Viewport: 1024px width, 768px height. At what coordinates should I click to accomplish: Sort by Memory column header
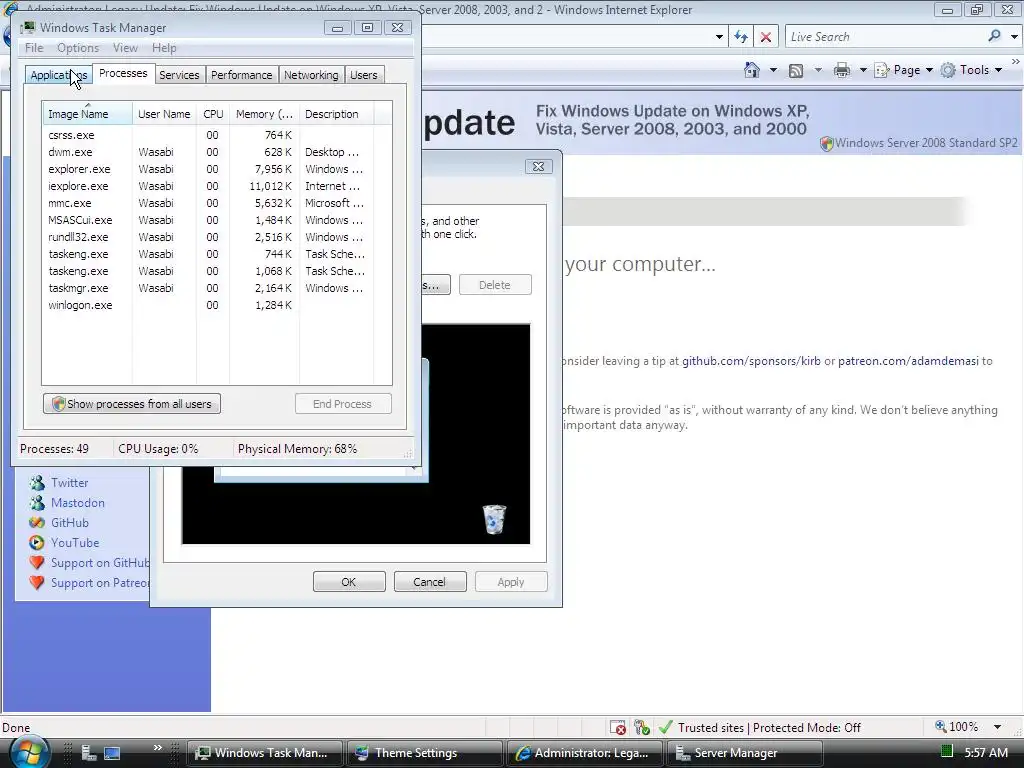click(x=264, y=114)
